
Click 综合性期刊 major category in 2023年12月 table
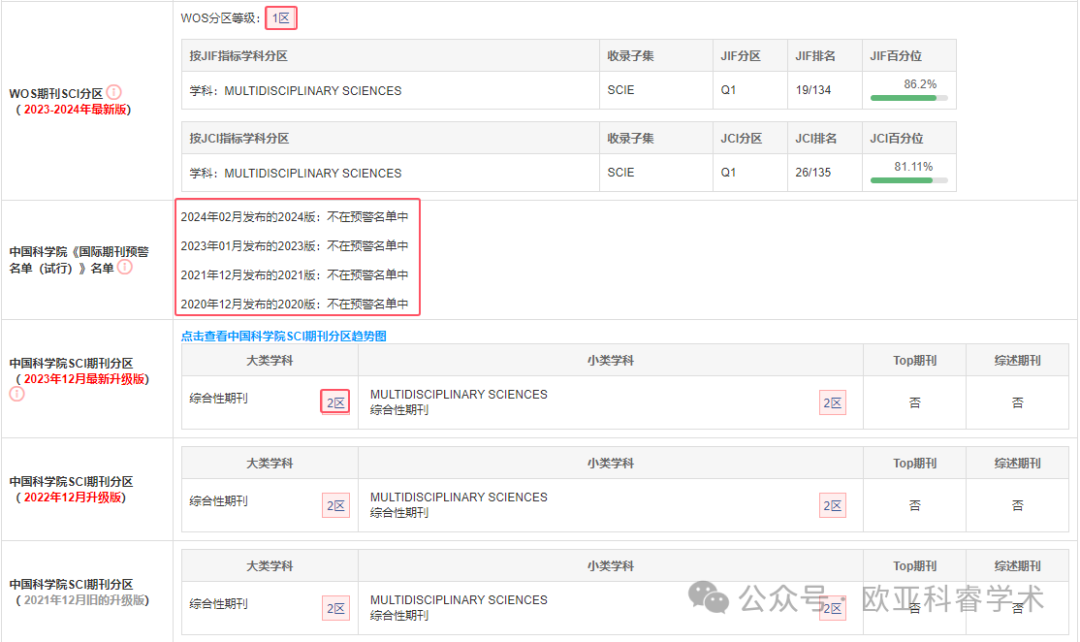click(x=218, y=398)
